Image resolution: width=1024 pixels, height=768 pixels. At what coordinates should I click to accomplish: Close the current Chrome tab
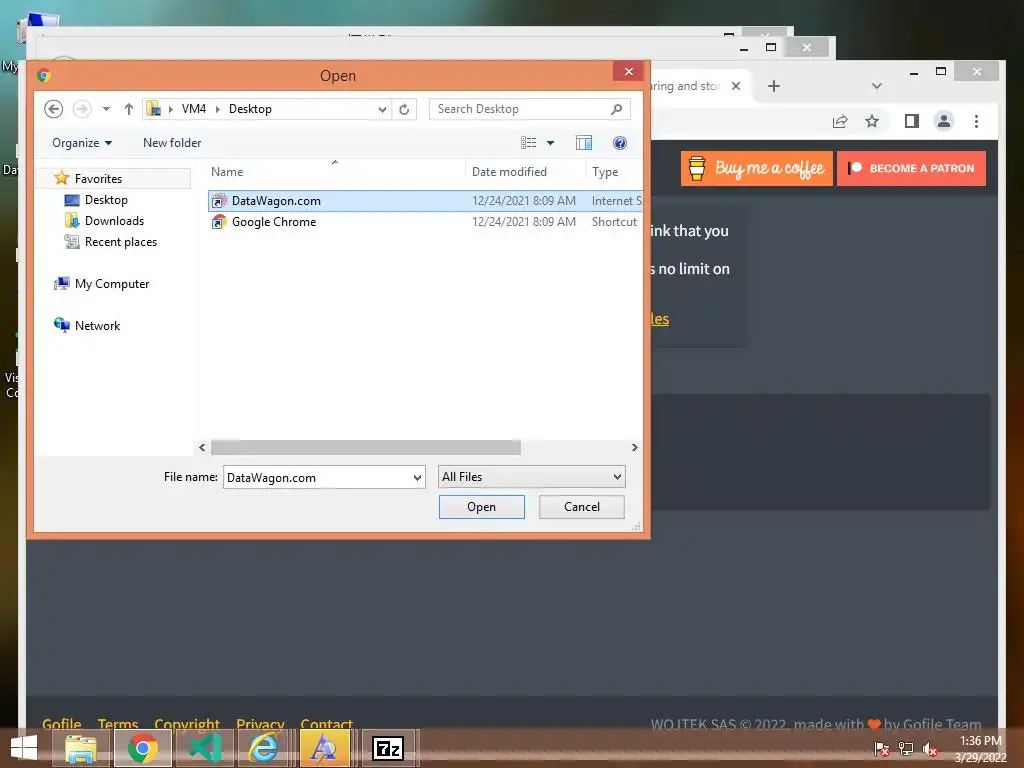(736, 86)
